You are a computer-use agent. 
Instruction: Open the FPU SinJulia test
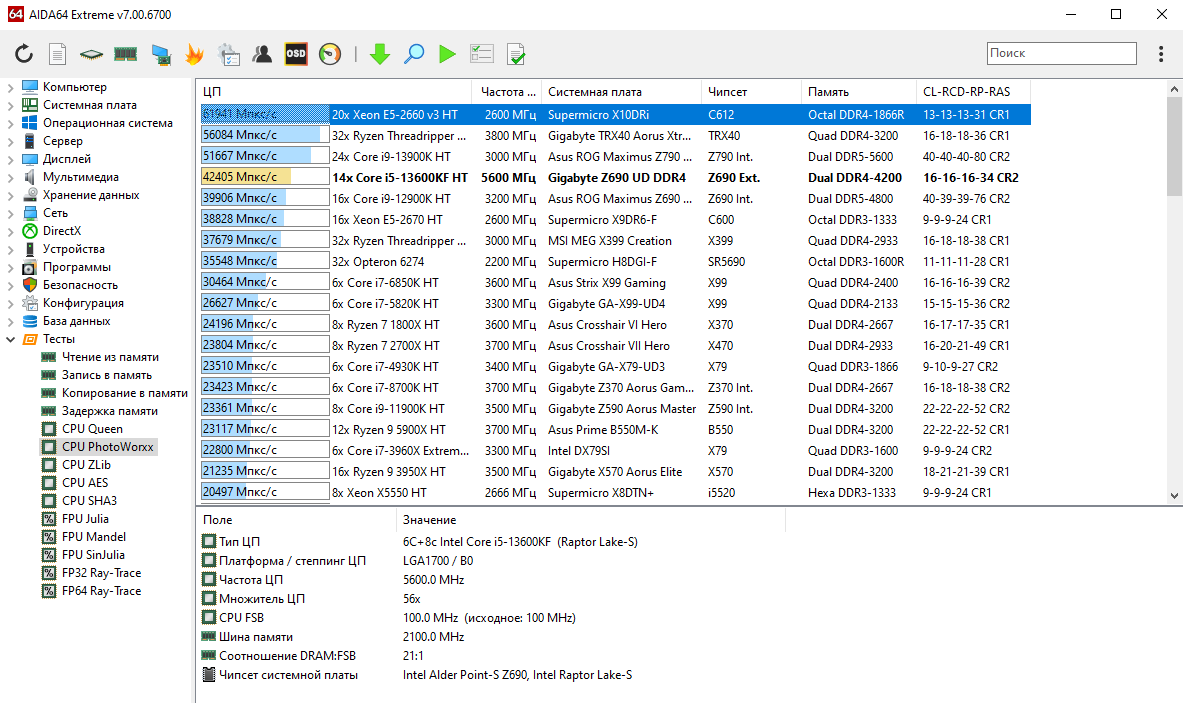coord(93,555)
